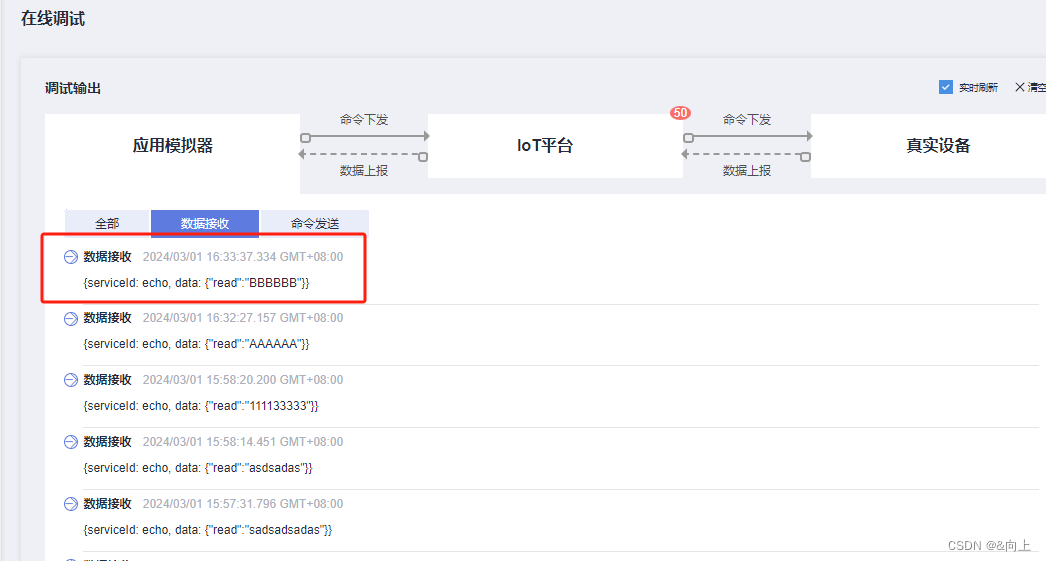This screenshot has height=561, width=1046.
Task: Click the payload text containing 111133333
Action: click(201, 406)
